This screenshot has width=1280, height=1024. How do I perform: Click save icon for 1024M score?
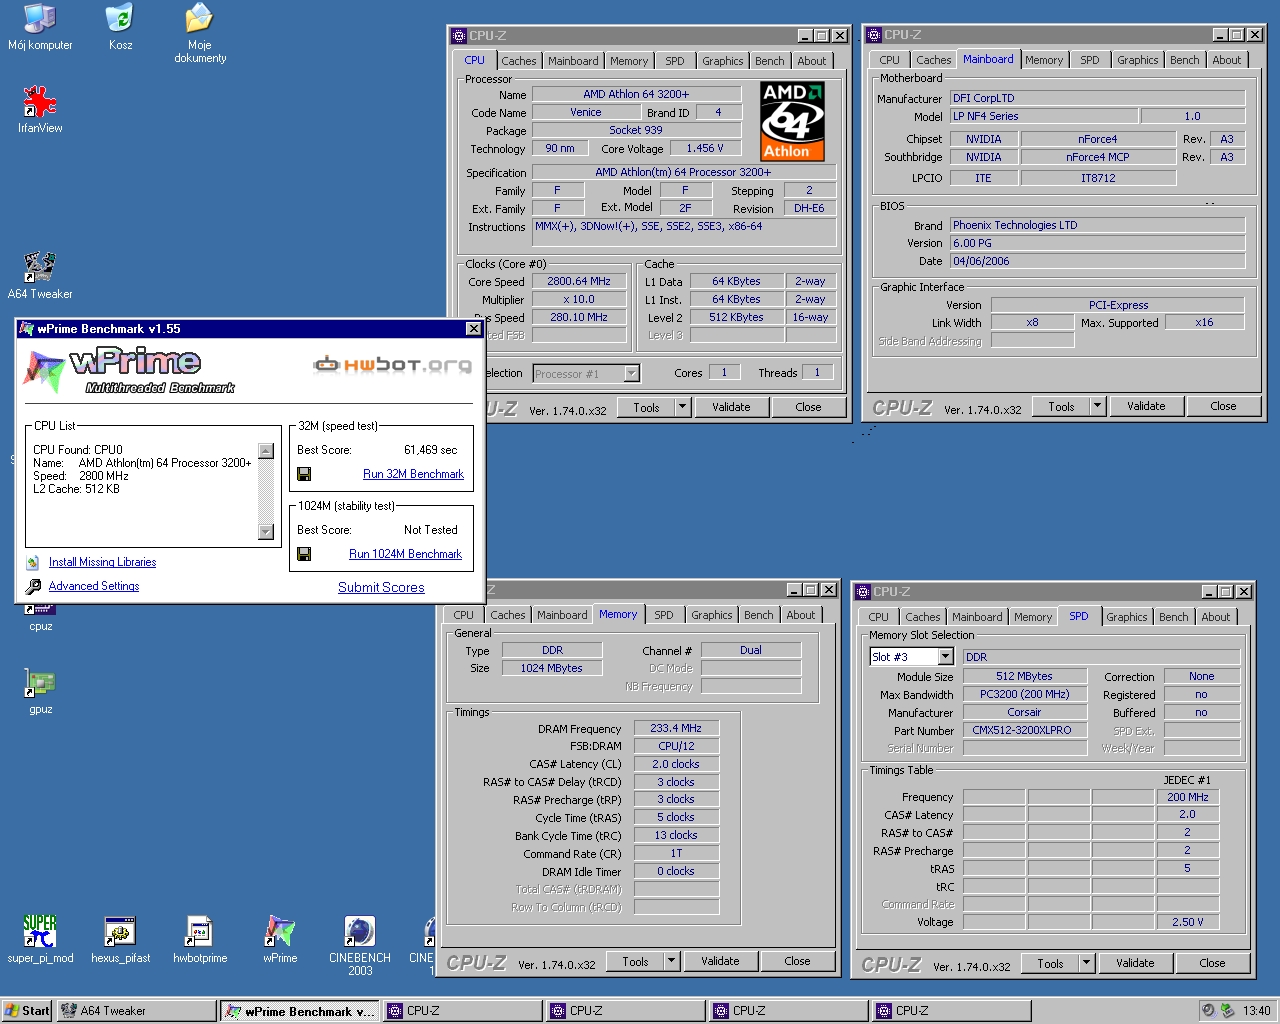[304, 554]
